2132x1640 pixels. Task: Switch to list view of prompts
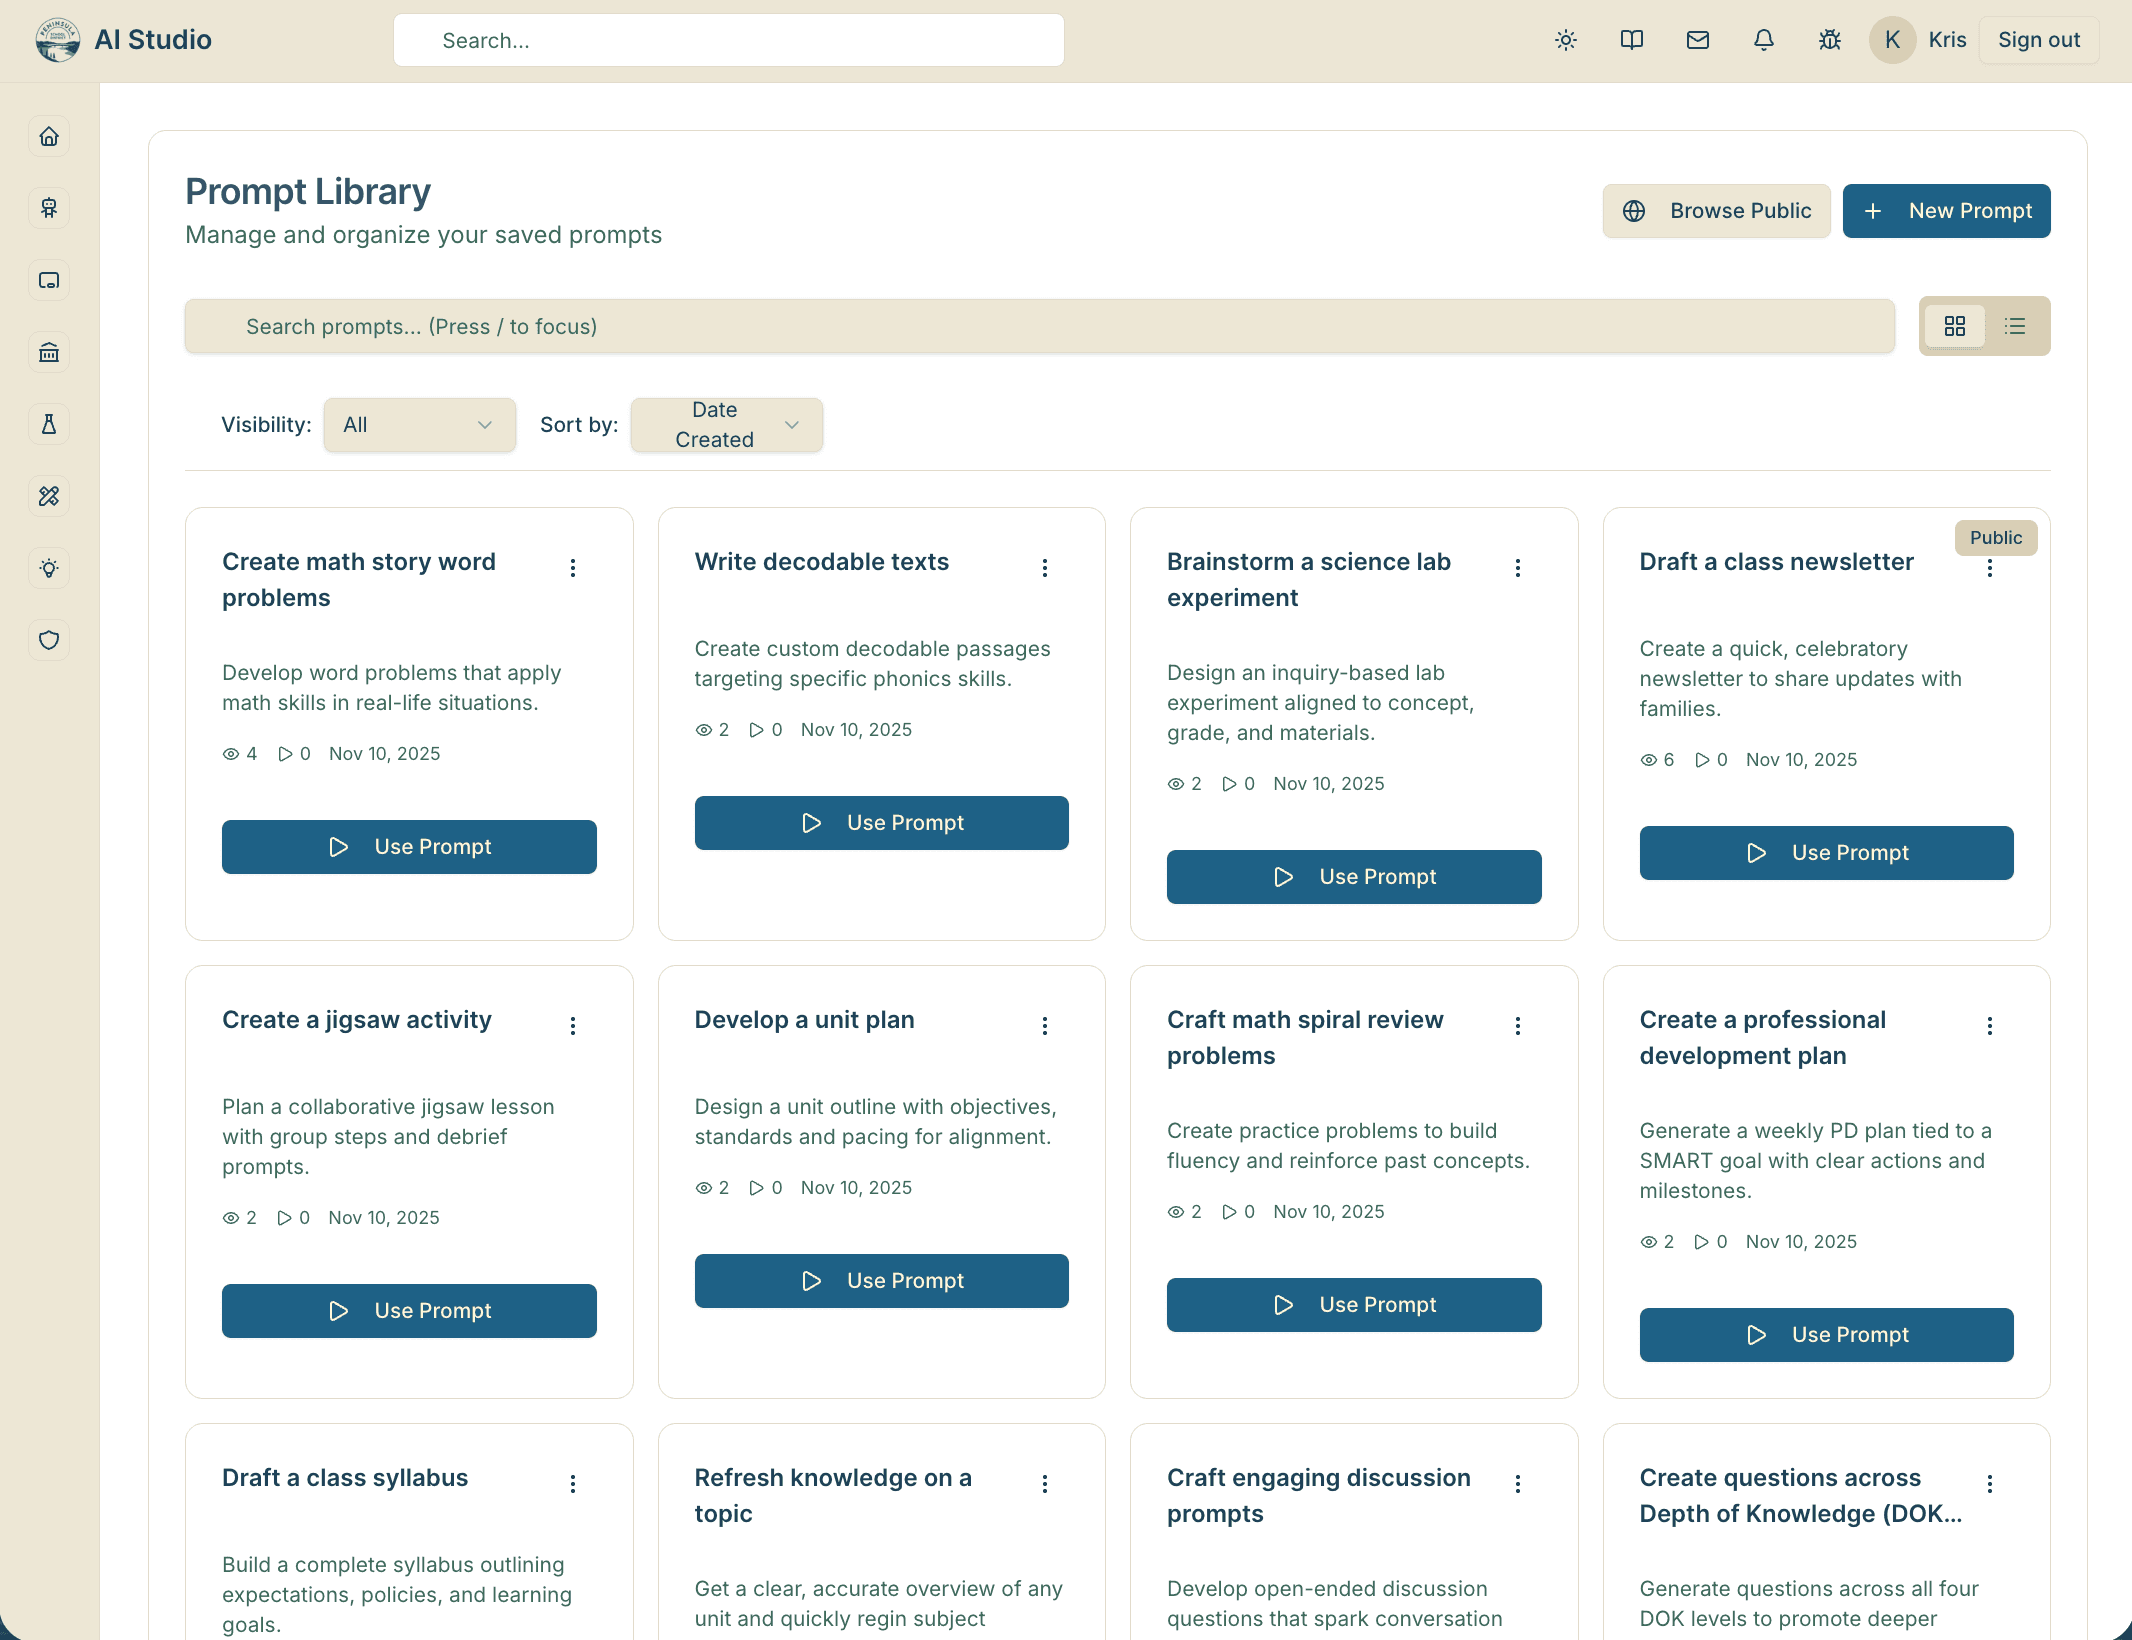click(2015, 326)
